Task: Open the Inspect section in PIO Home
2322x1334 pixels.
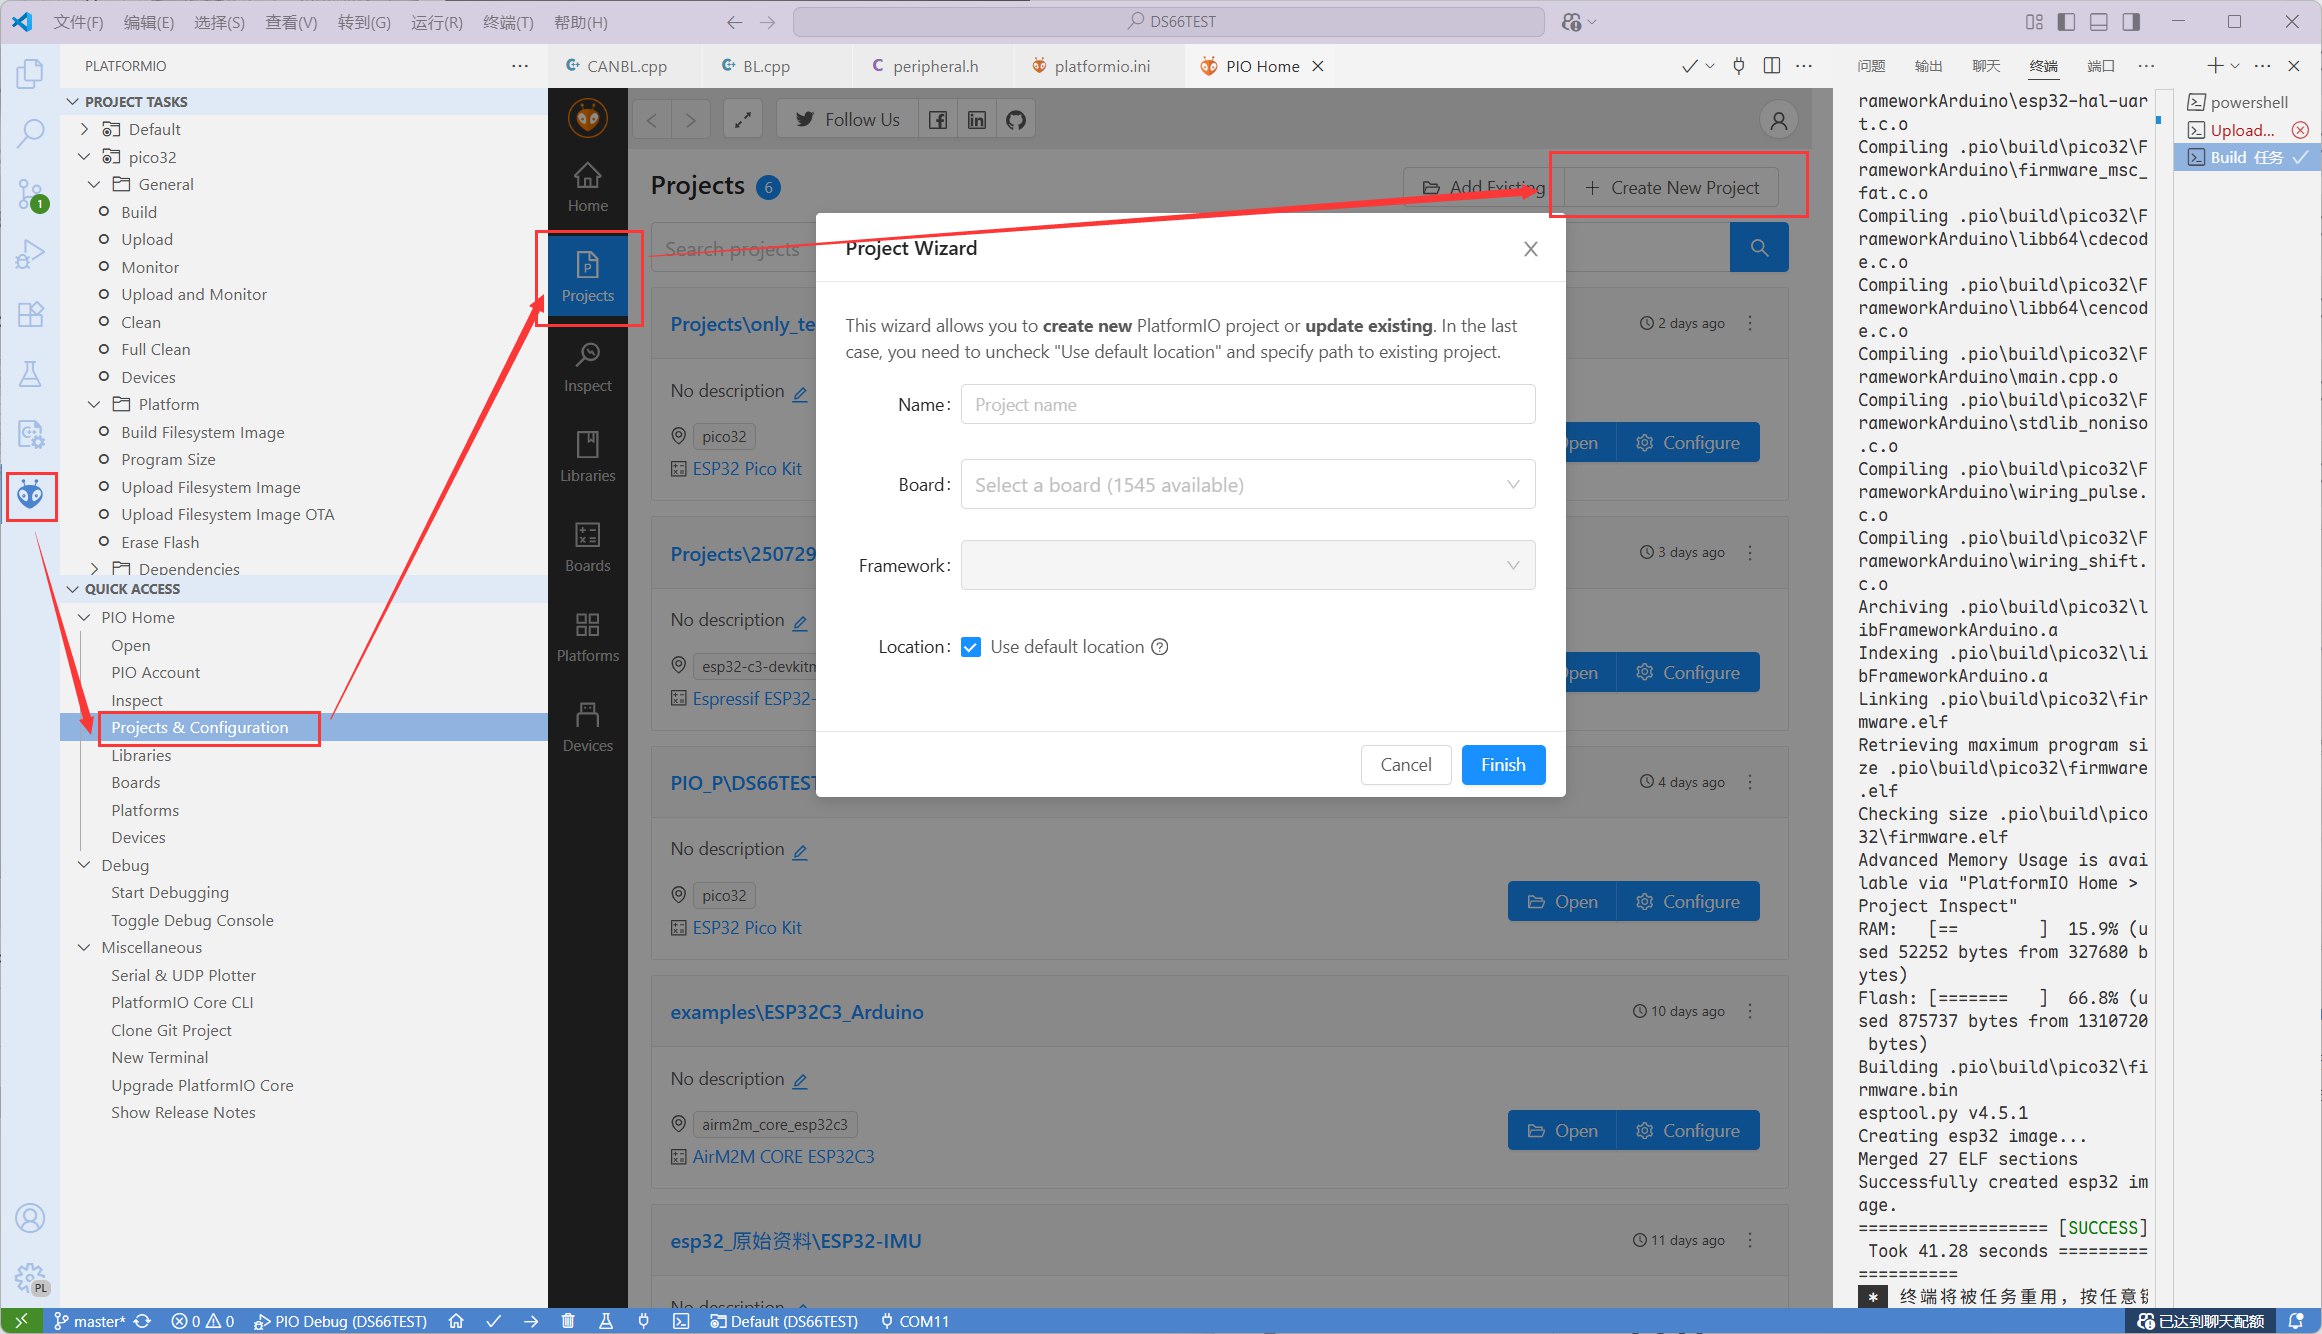Action: tap(587, 367)
